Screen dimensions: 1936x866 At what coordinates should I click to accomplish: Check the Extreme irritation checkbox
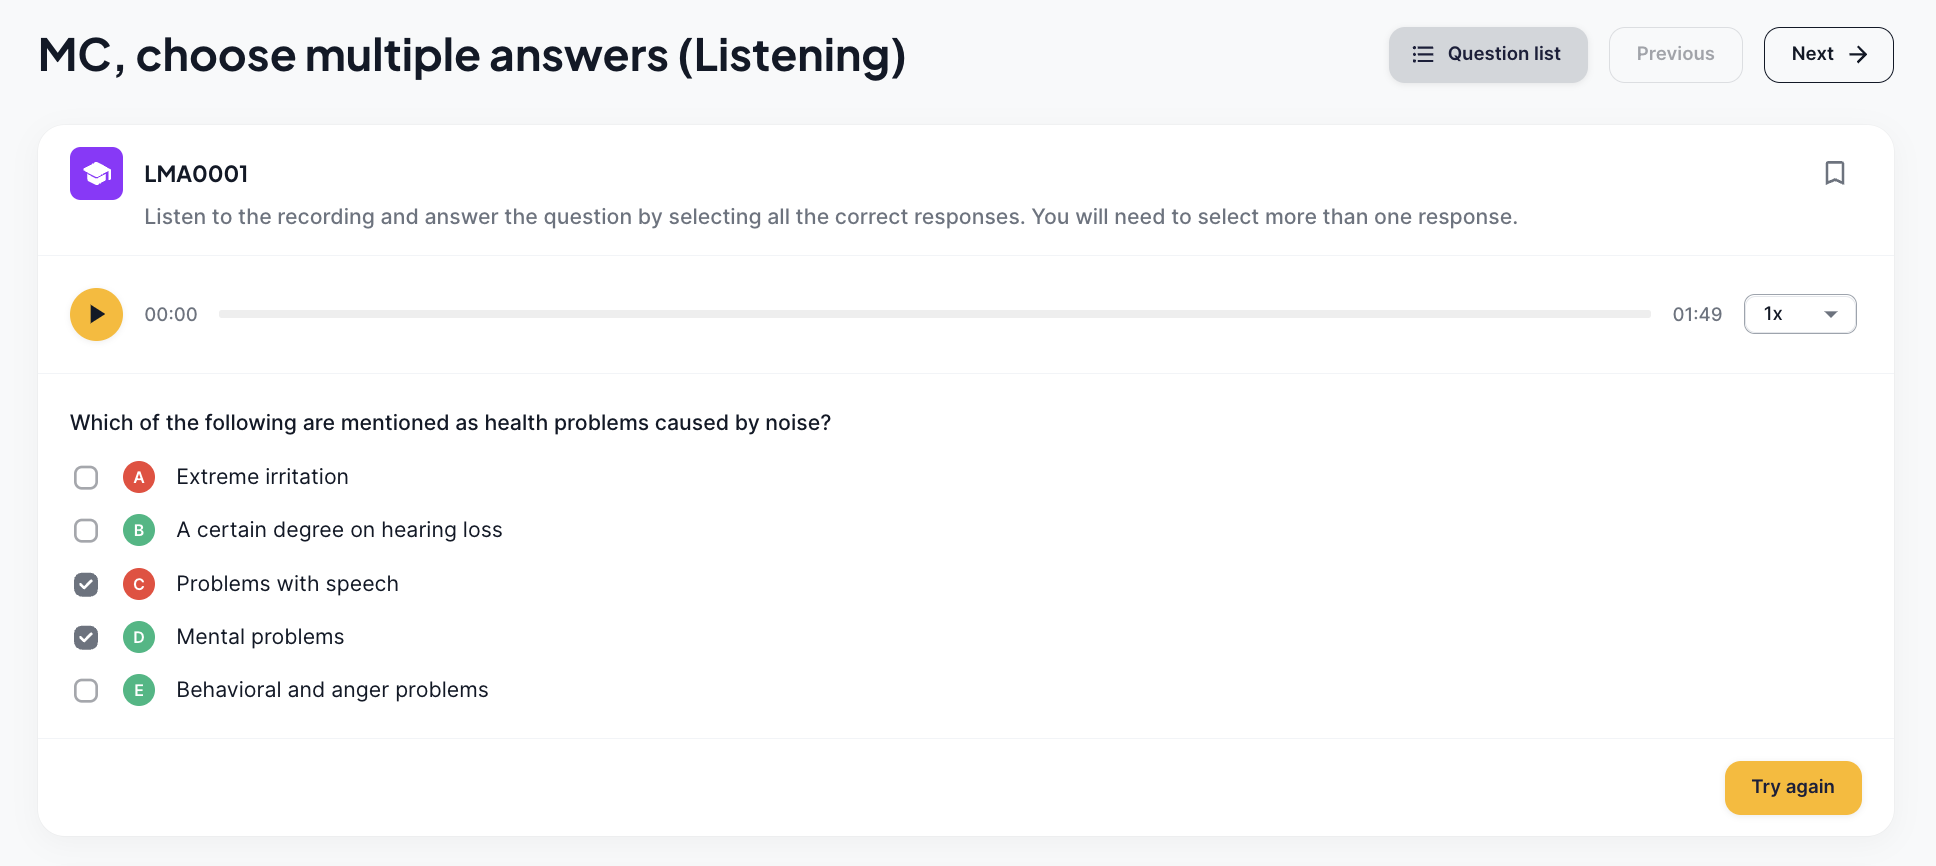pos(86,477)
